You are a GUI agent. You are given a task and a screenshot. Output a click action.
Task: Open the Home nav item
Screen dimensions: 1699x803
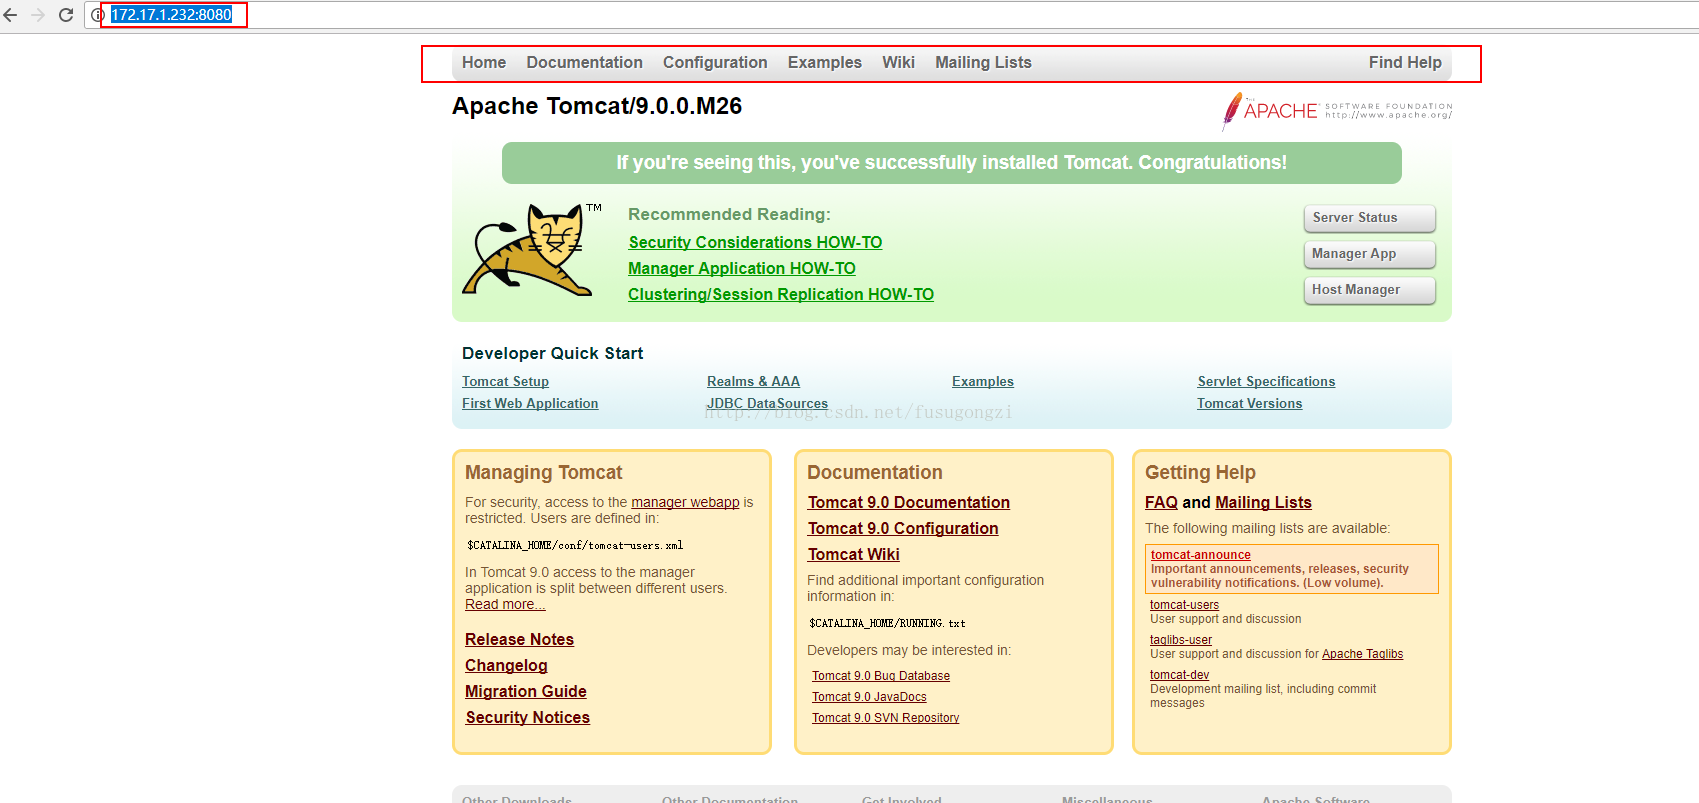[484, 62]
